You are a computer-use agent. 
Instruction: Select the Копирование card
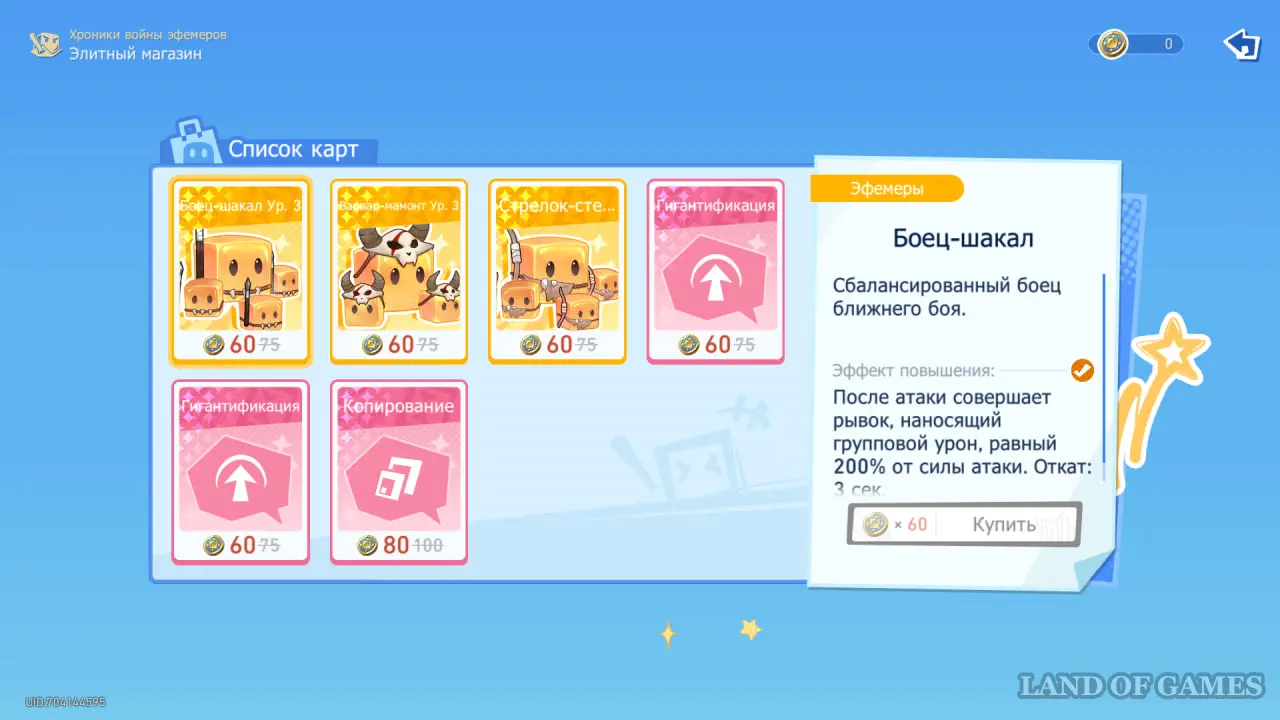pos(399,472)
